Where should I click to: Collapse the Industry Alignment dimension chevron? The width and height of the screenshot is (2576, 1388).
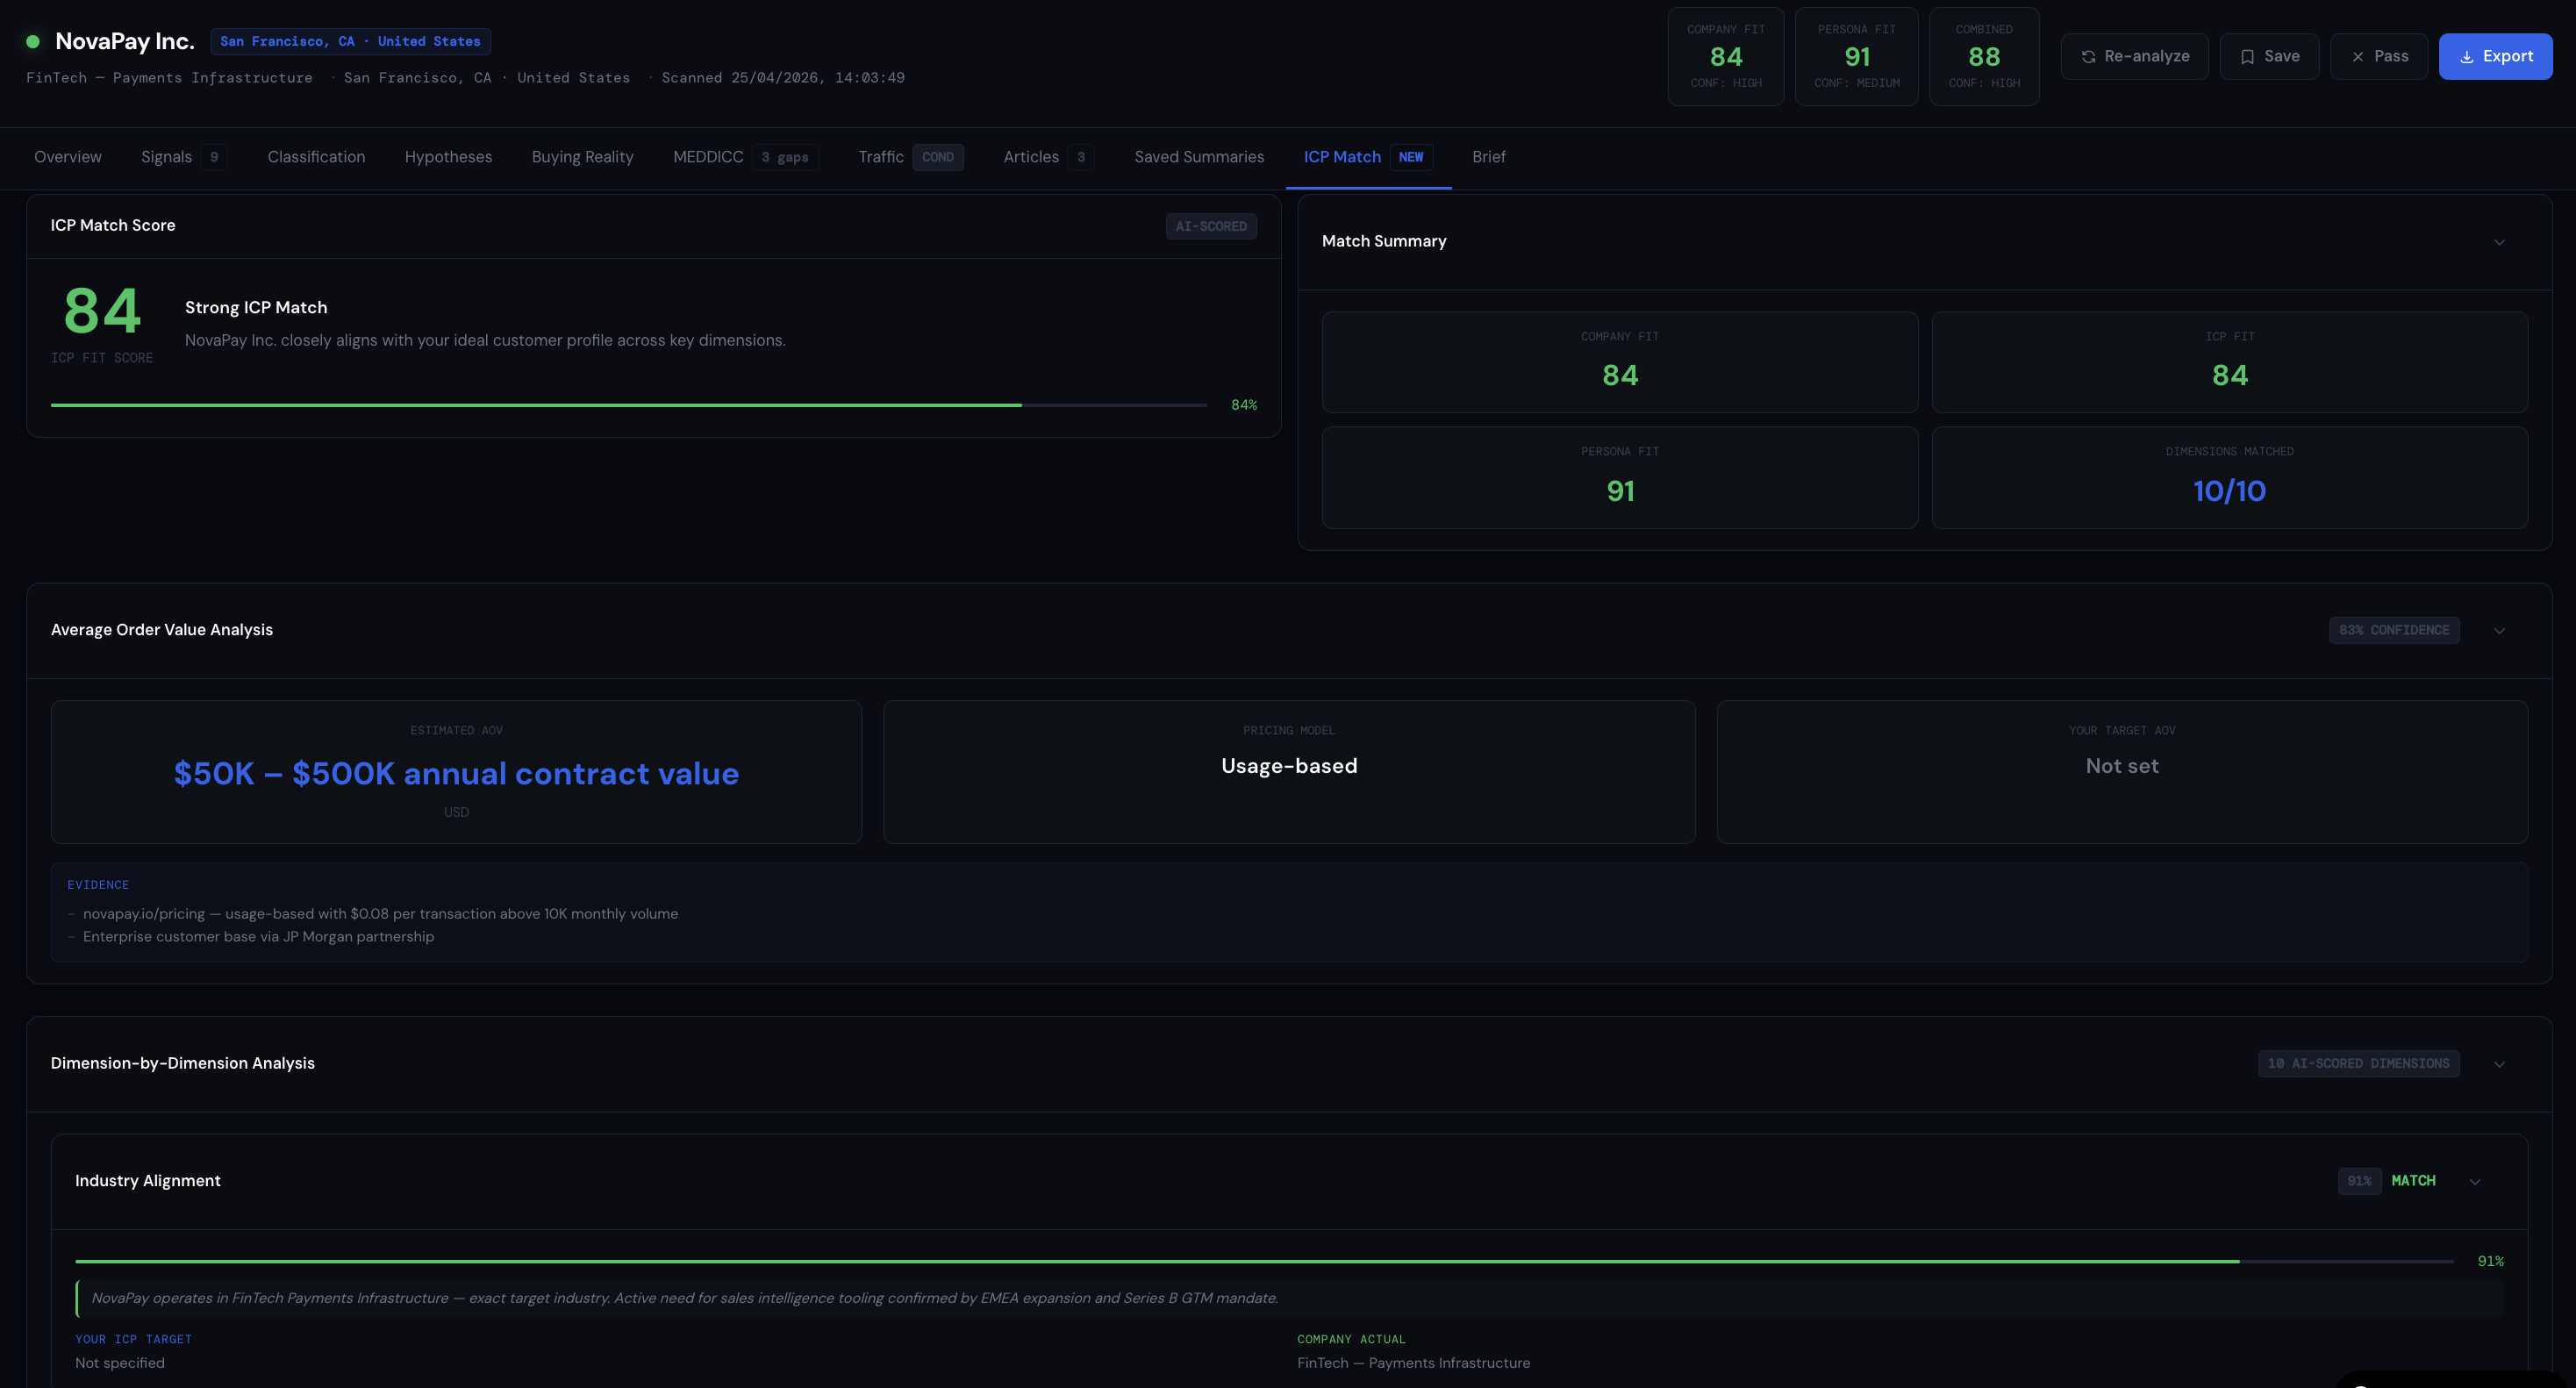point(2475,1181)
